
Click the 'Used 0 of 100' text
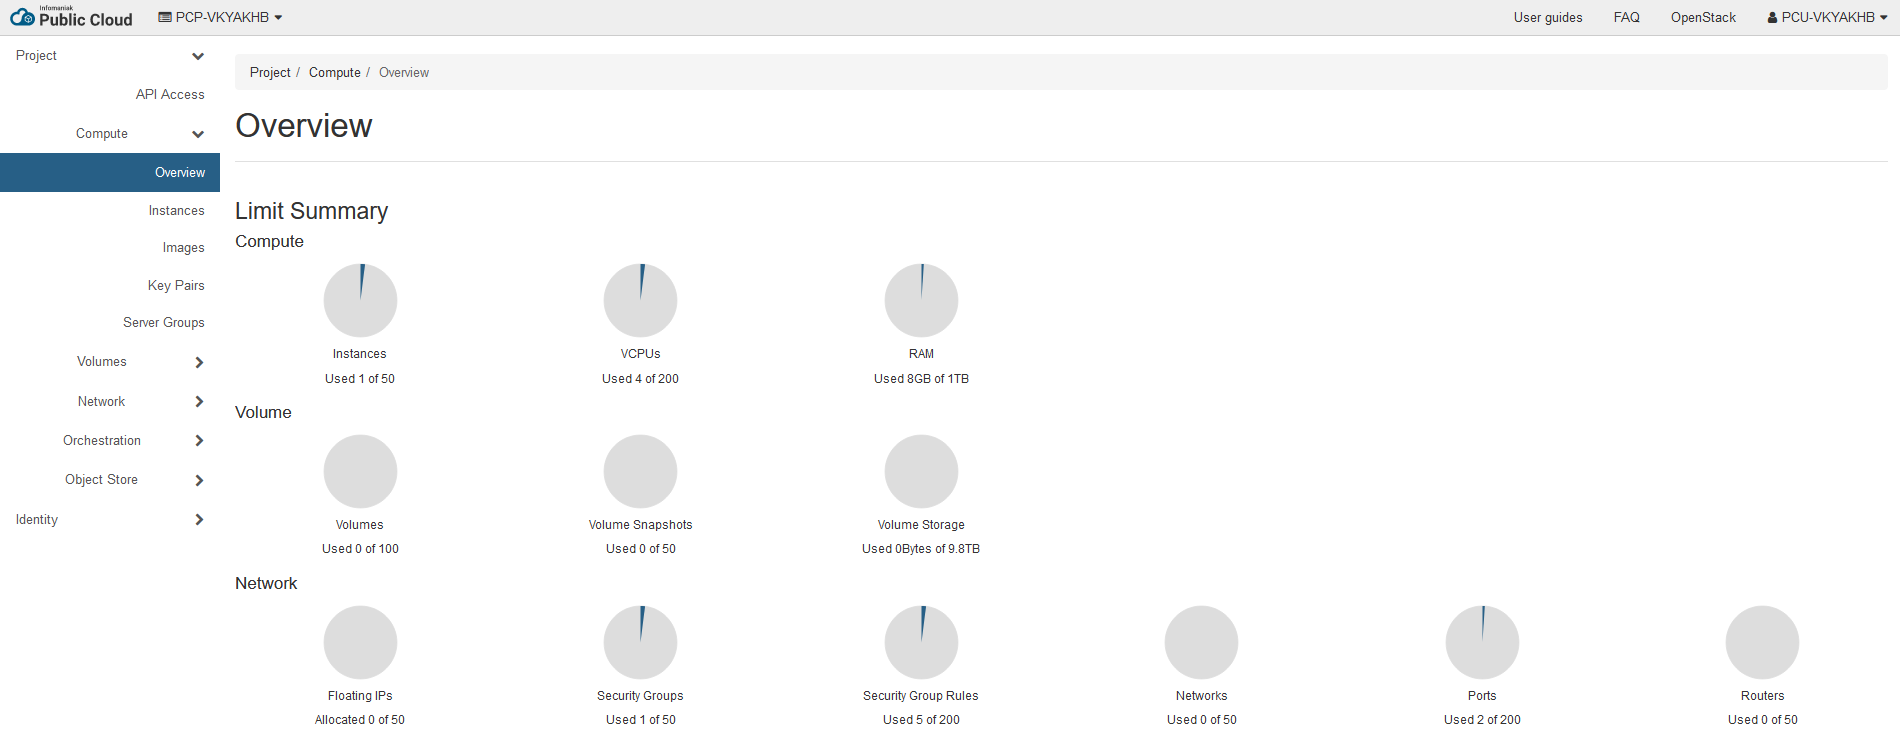coord(360,549)
